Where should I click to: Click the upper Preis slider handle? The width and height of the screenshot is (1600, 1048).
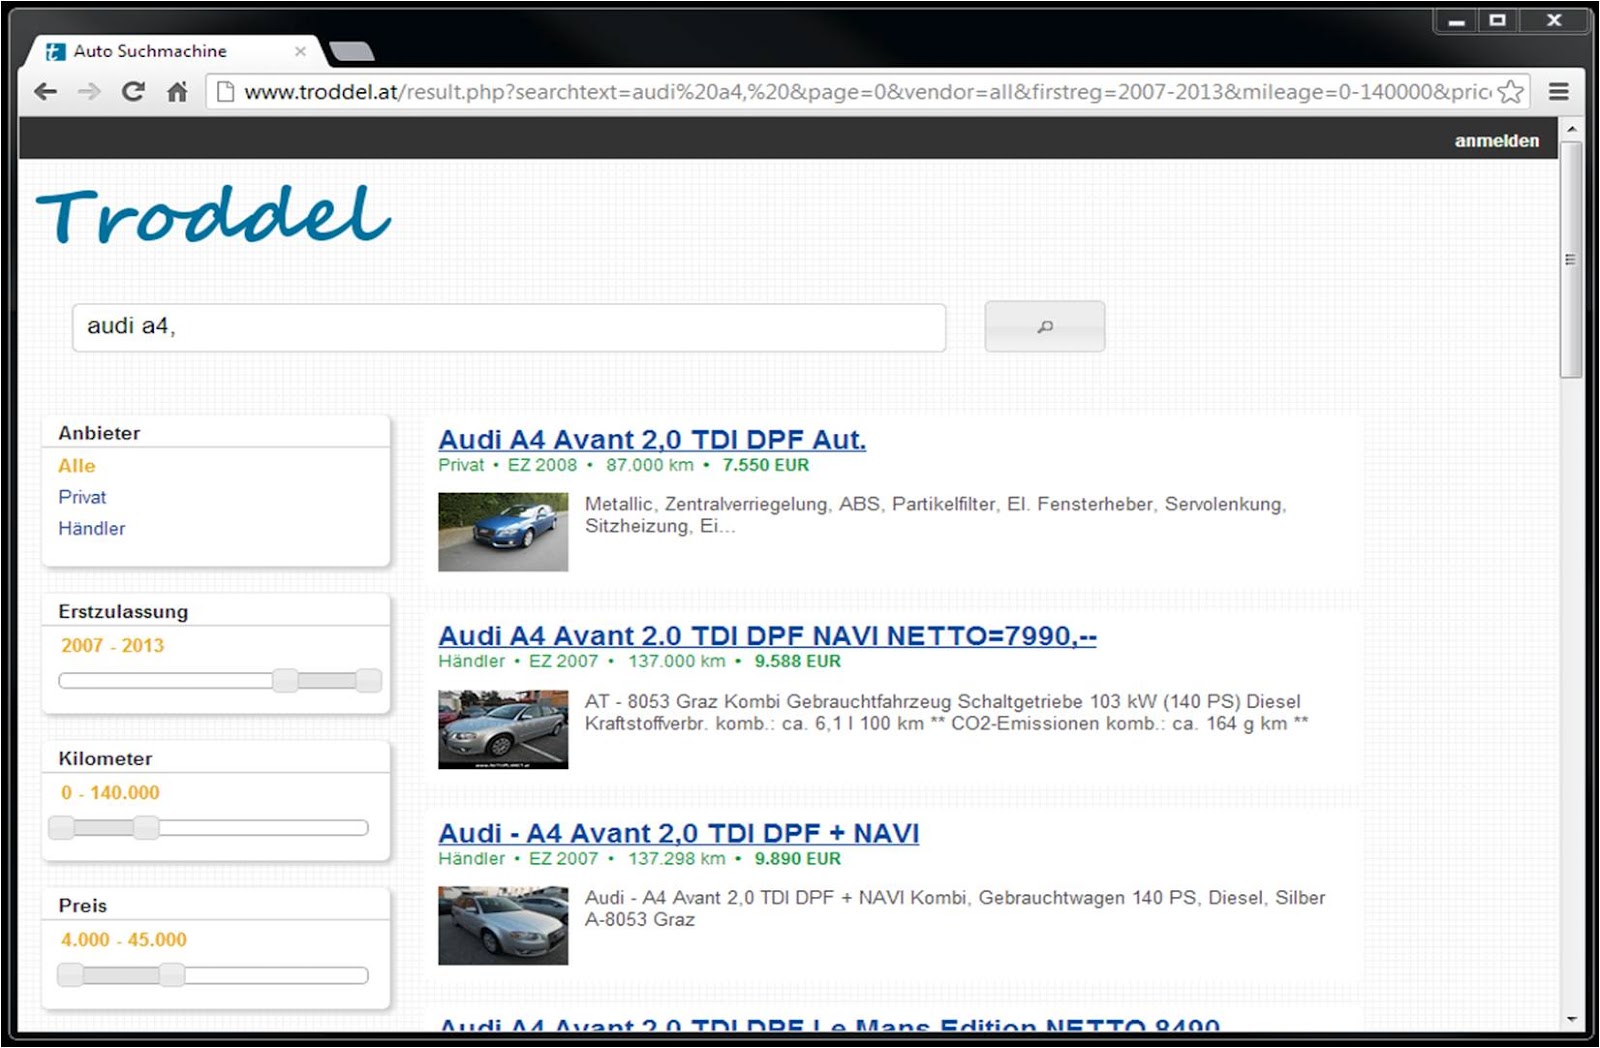pyautogui.click(x=172, y=975)
